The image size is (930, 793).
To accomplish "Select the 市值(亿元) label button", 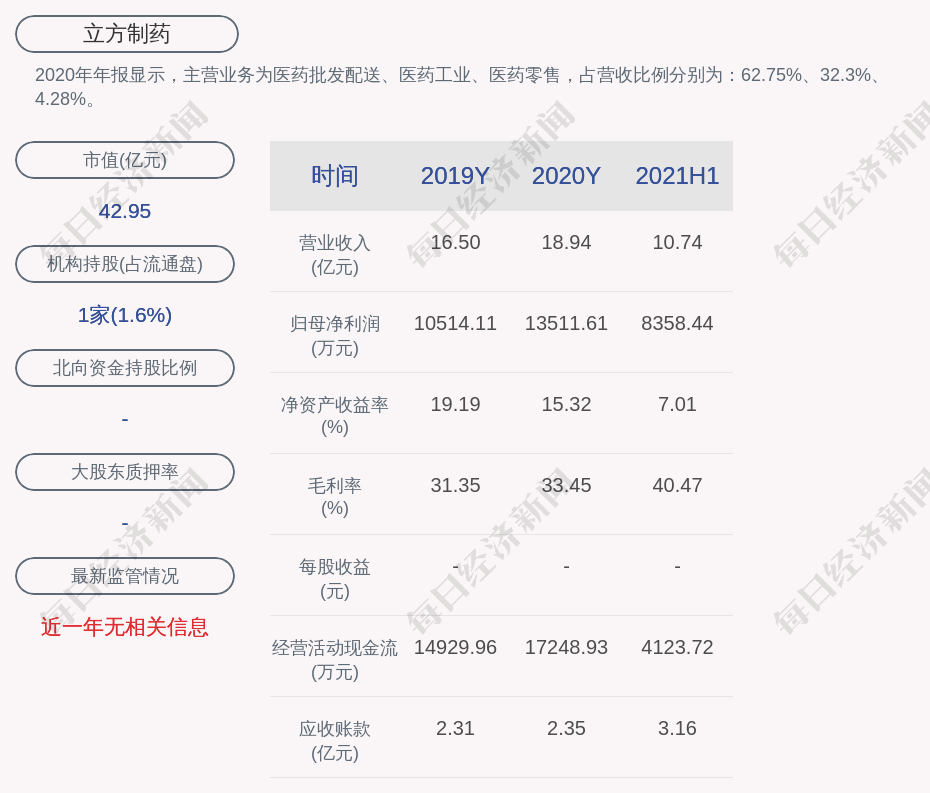I will 125,160.
